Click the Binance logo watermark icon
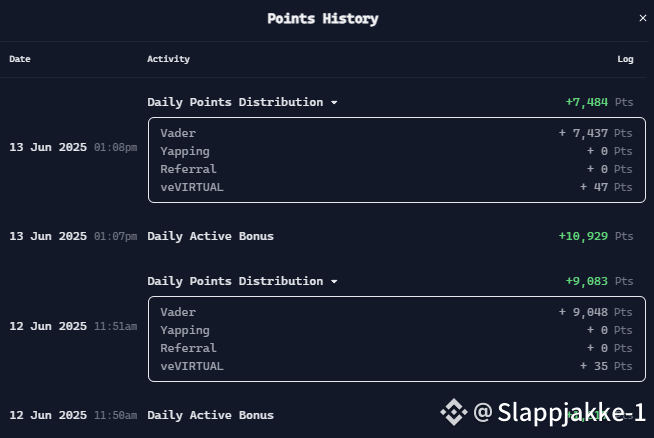The width and height of the screenshot is (654, 438). (454, 412)
